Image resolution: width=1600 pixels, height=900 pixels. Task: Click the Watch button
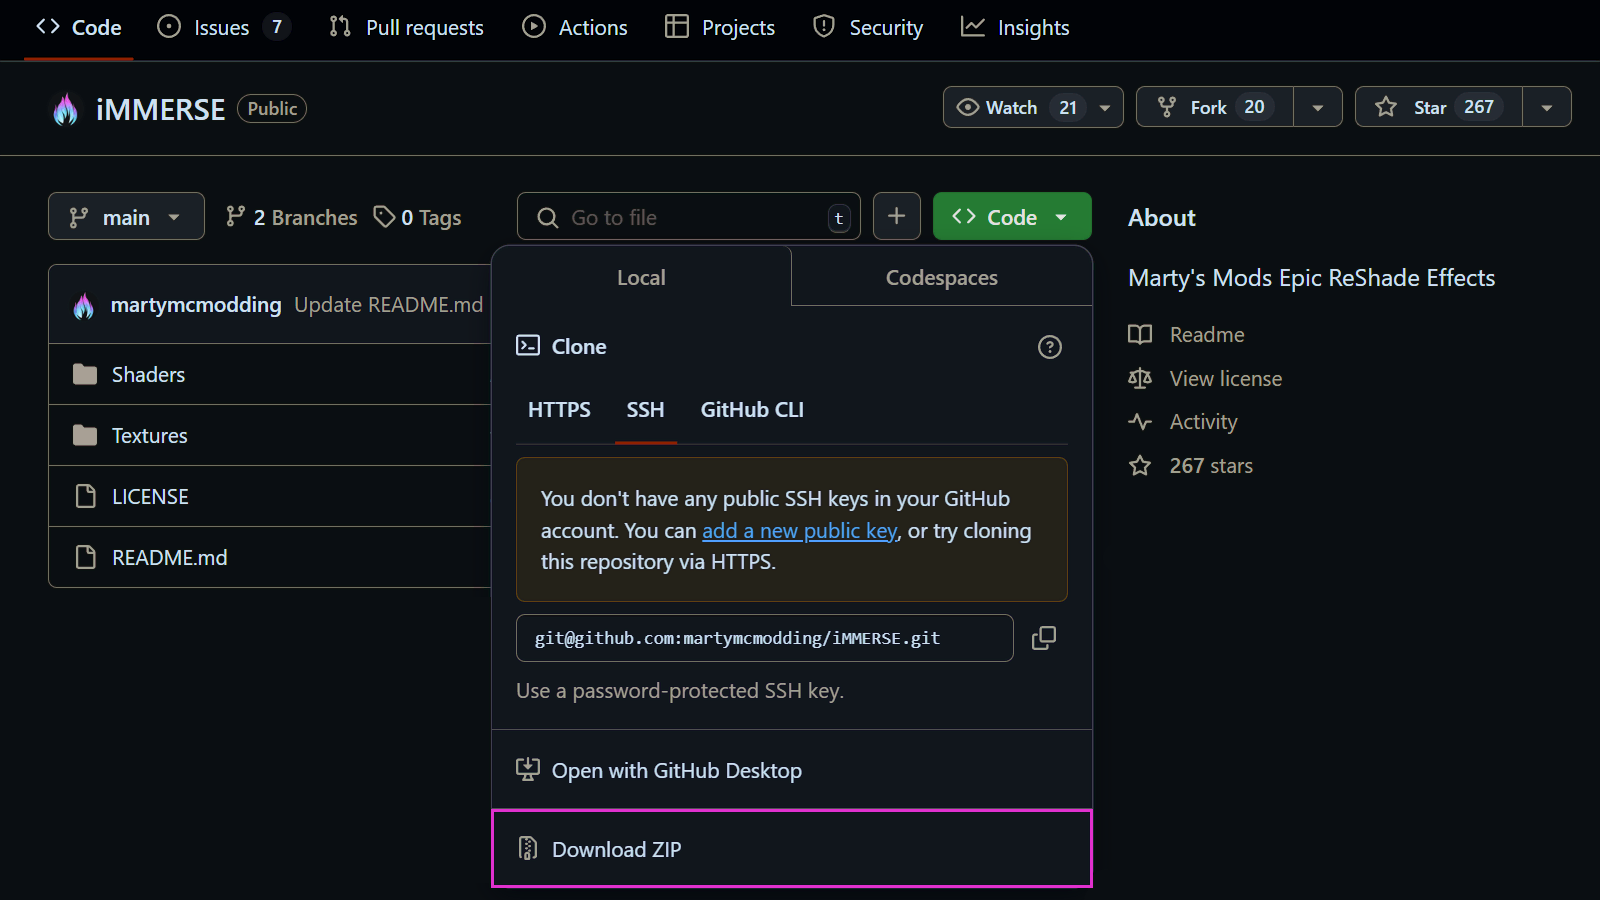click(x=1033, y=107)
